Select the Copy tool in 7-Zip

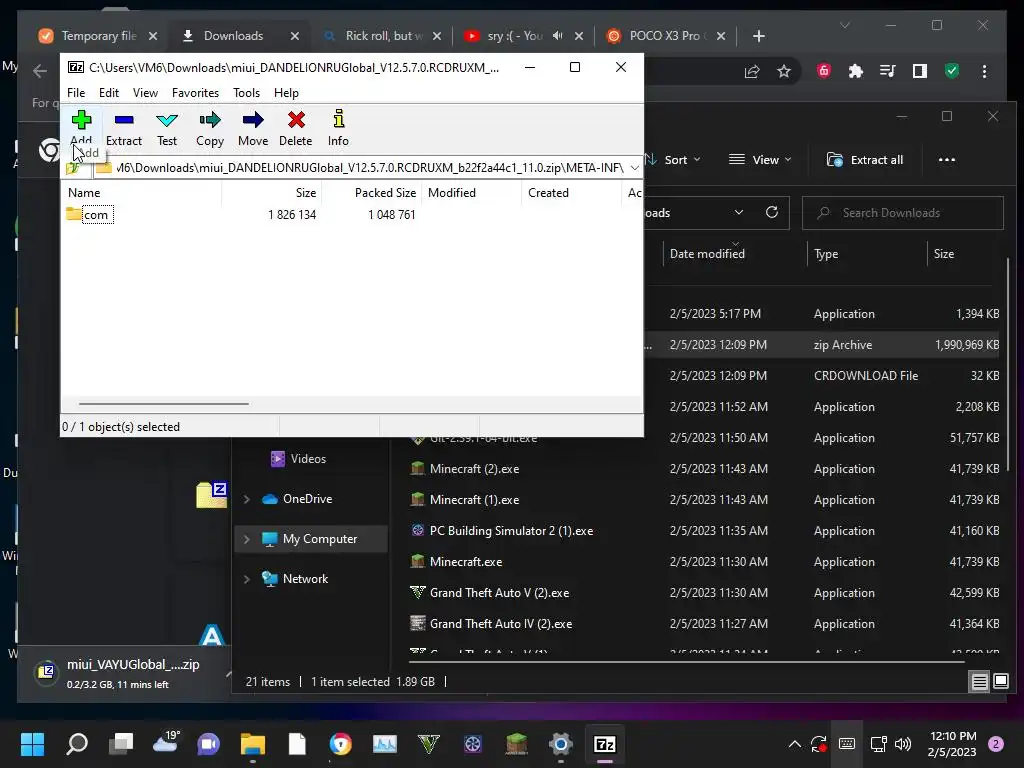(x=210, y=128)
